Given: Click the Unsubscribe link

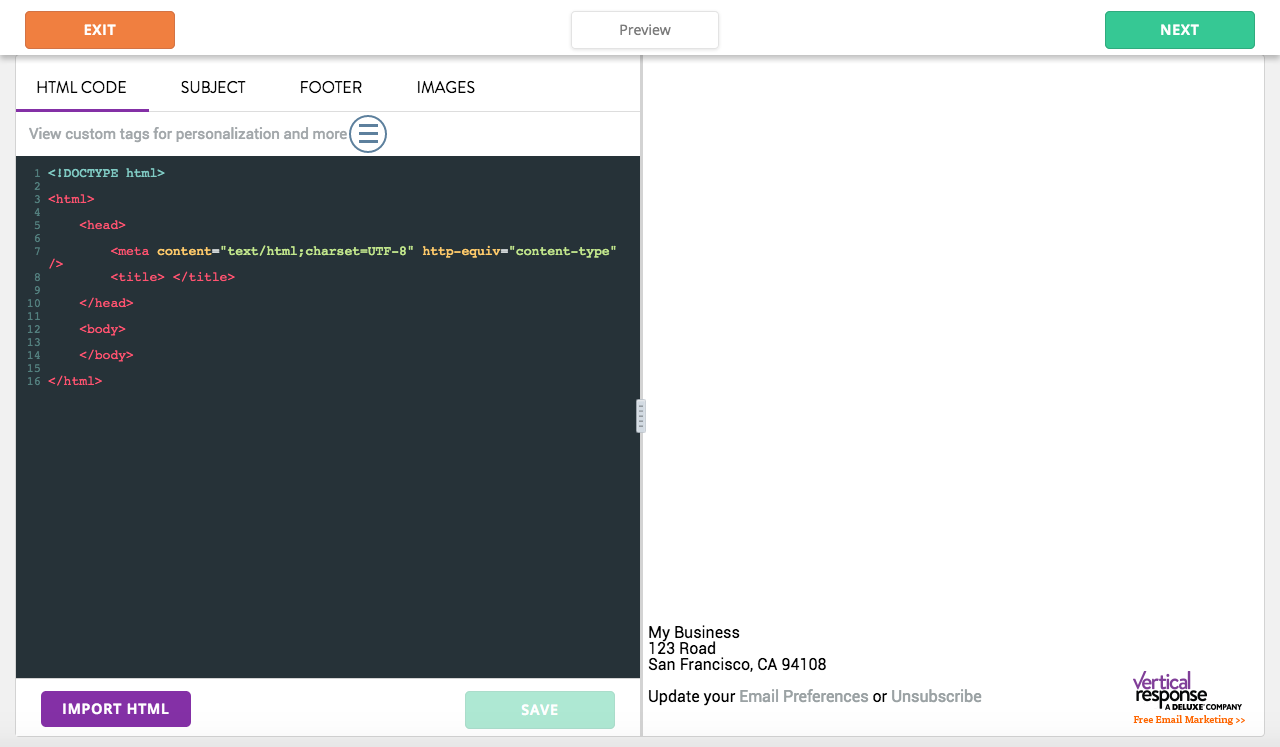Looking at the screenshot, I should pyautogui.click(x=936, y=696).
